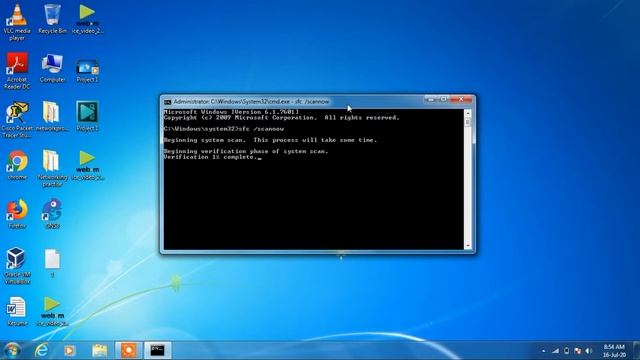Launch the Firefox desktop shortcut

tap(17, 213)
